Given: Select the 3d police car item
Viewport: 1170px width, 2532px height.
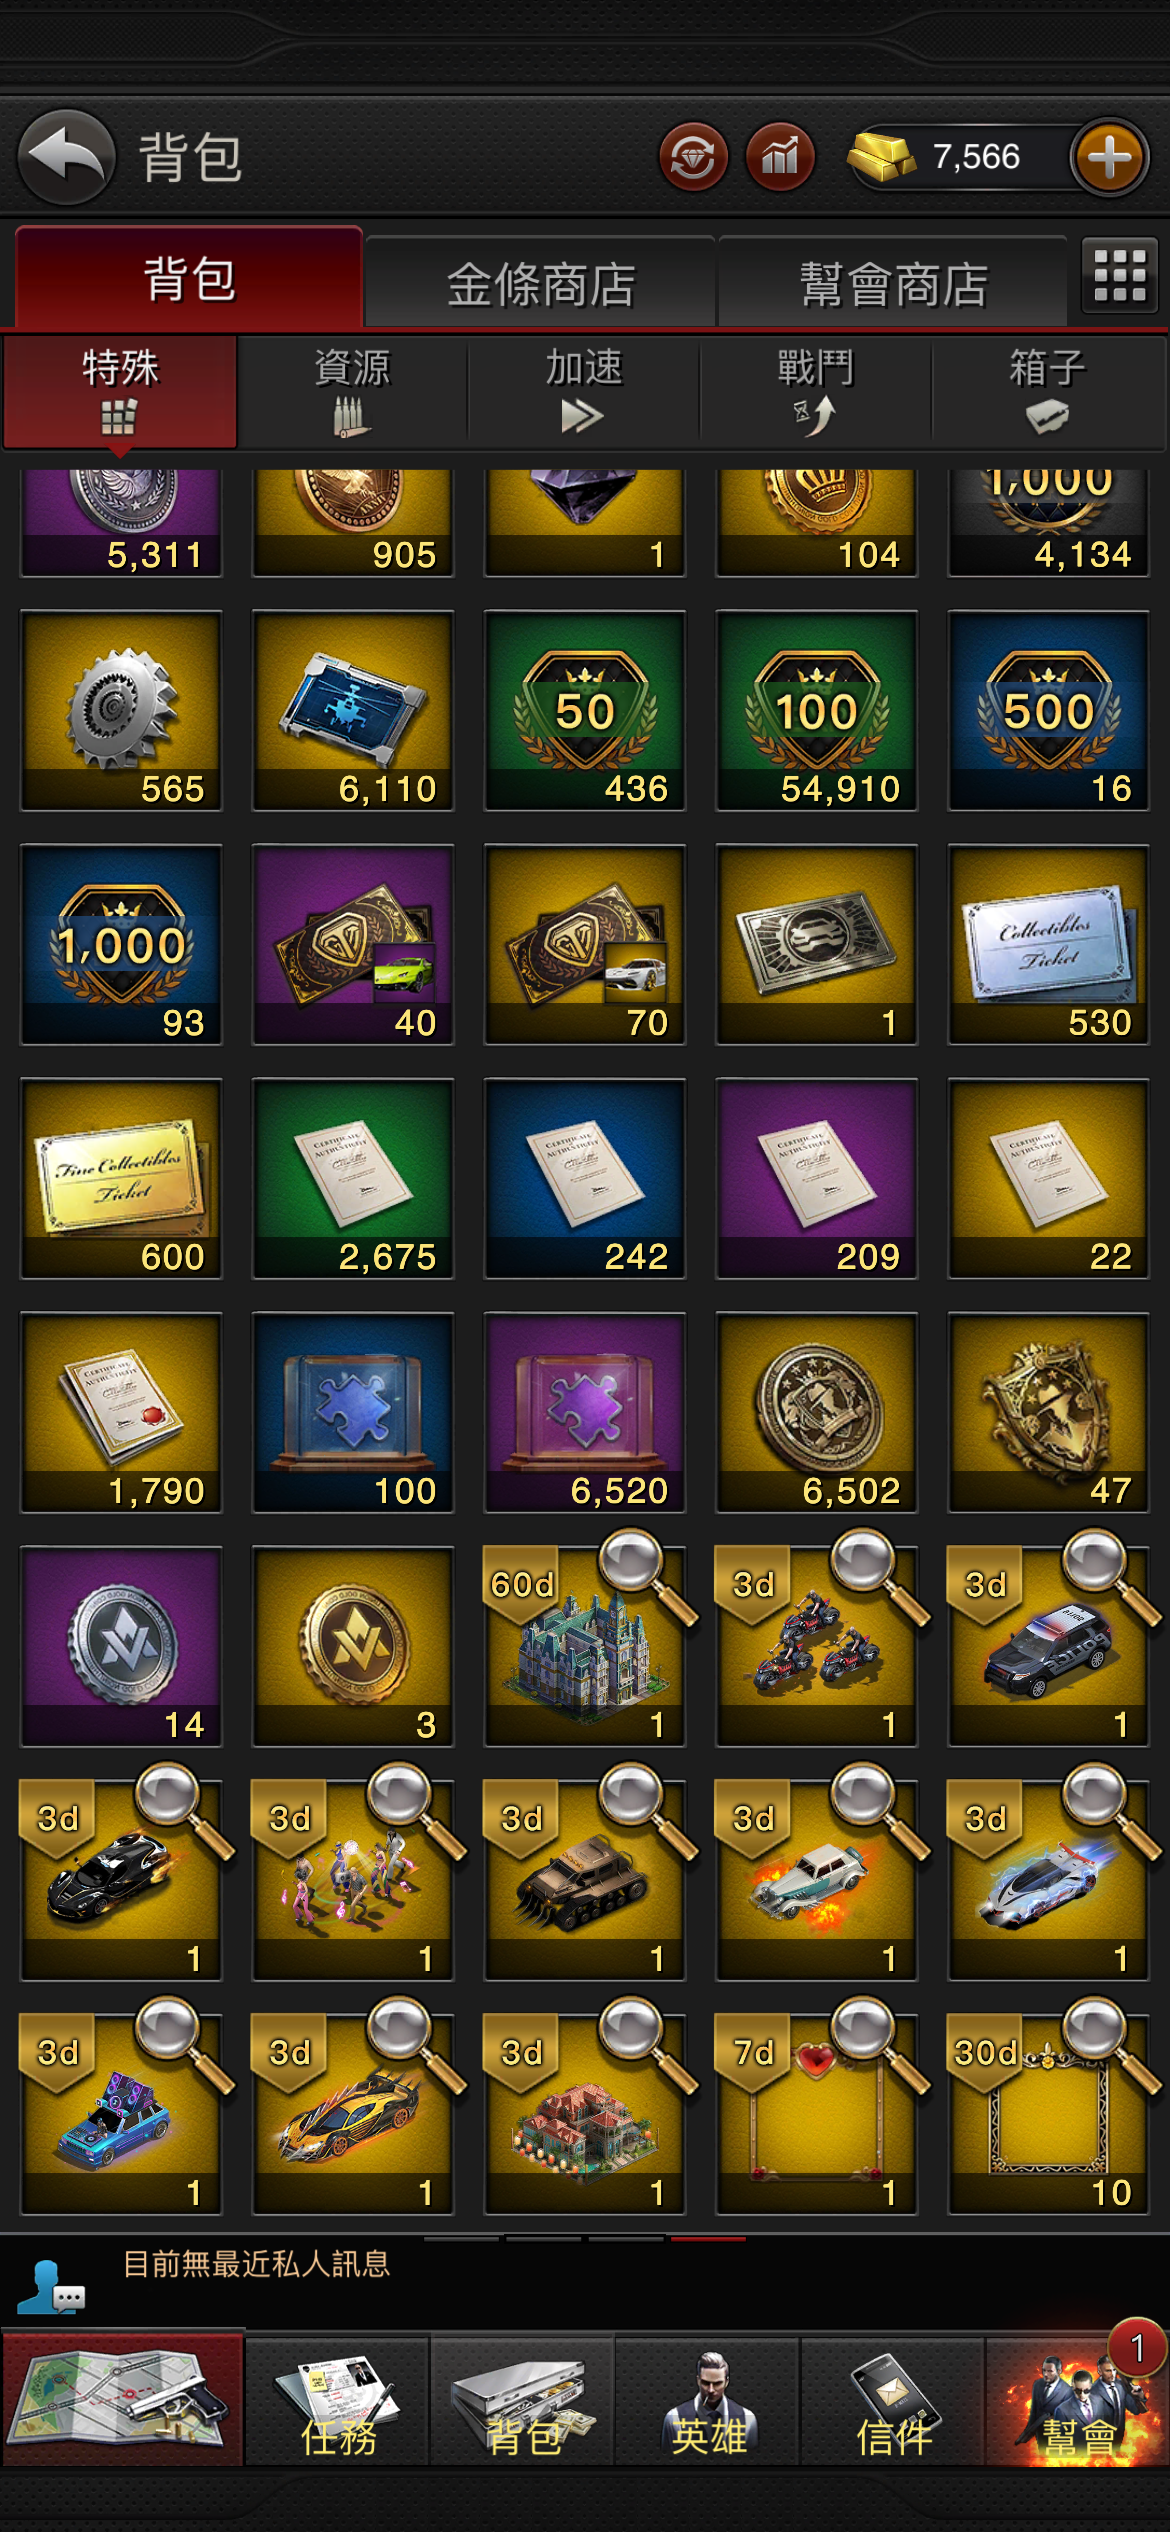Looking at the screenshot, I should [x=1048, y=1646].
